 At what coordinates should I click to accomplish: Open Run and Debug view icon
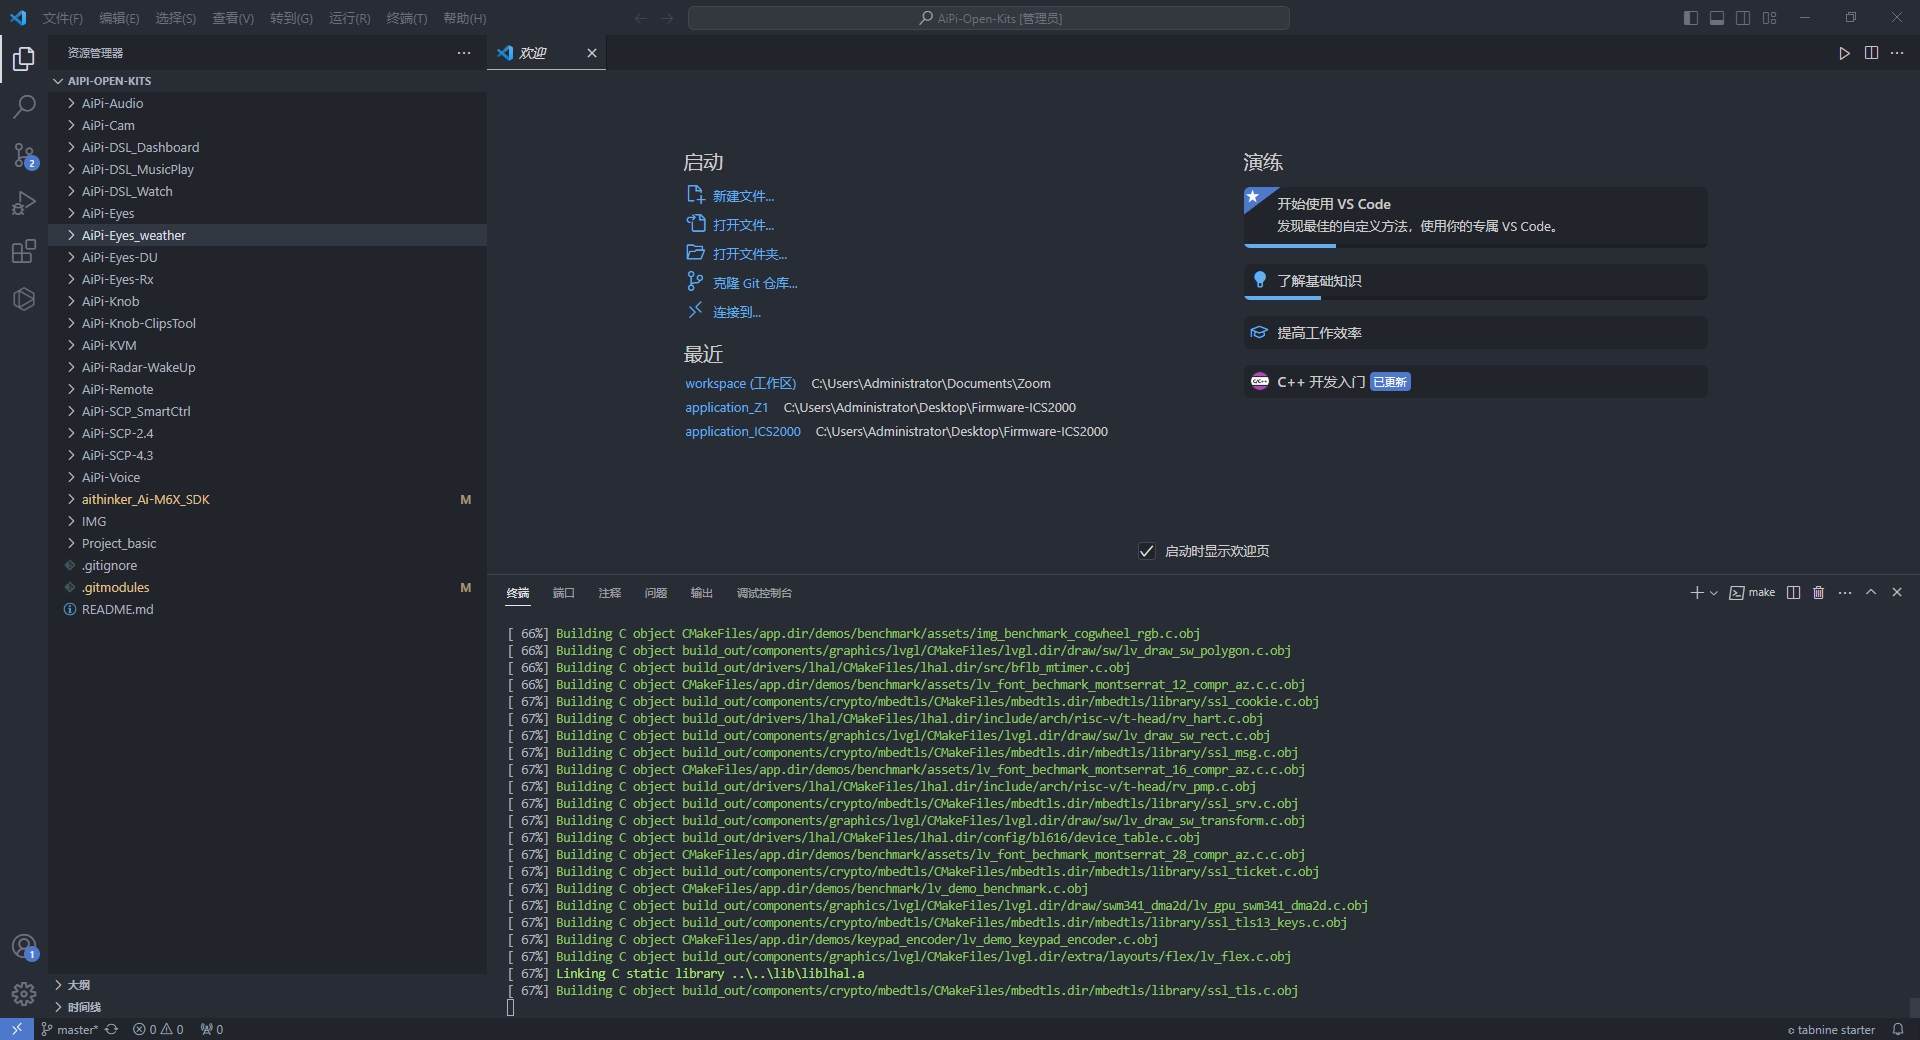(24, 203)
